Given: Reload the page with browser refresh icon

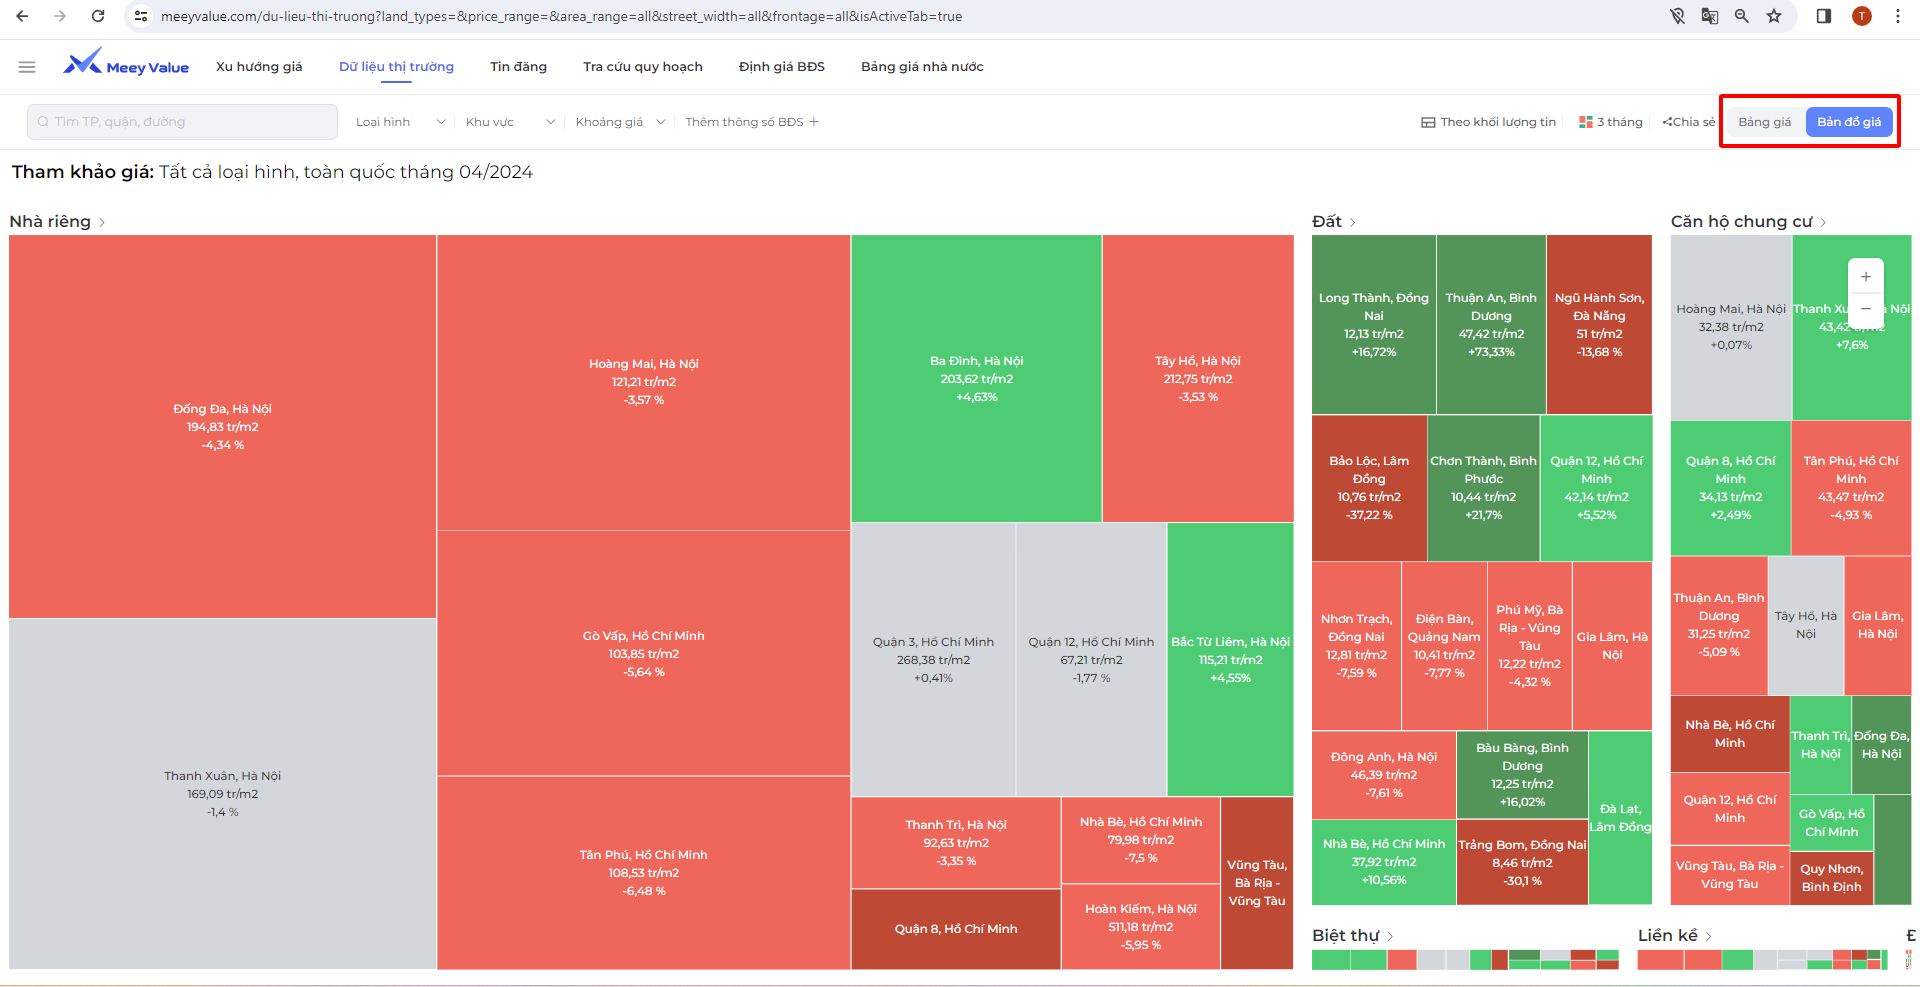Looking at the screenshot, I should point(98,16).
